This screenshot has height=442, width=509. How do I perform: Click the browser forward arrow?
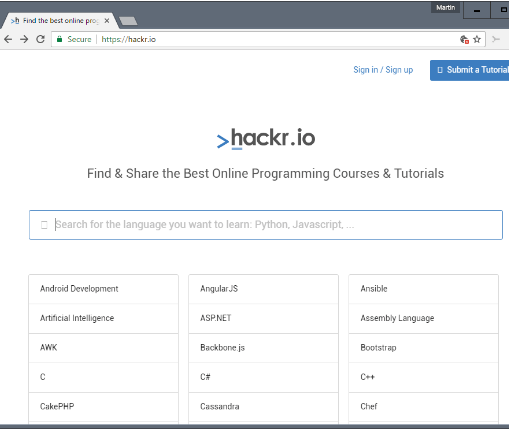click(x=24, y=39)
